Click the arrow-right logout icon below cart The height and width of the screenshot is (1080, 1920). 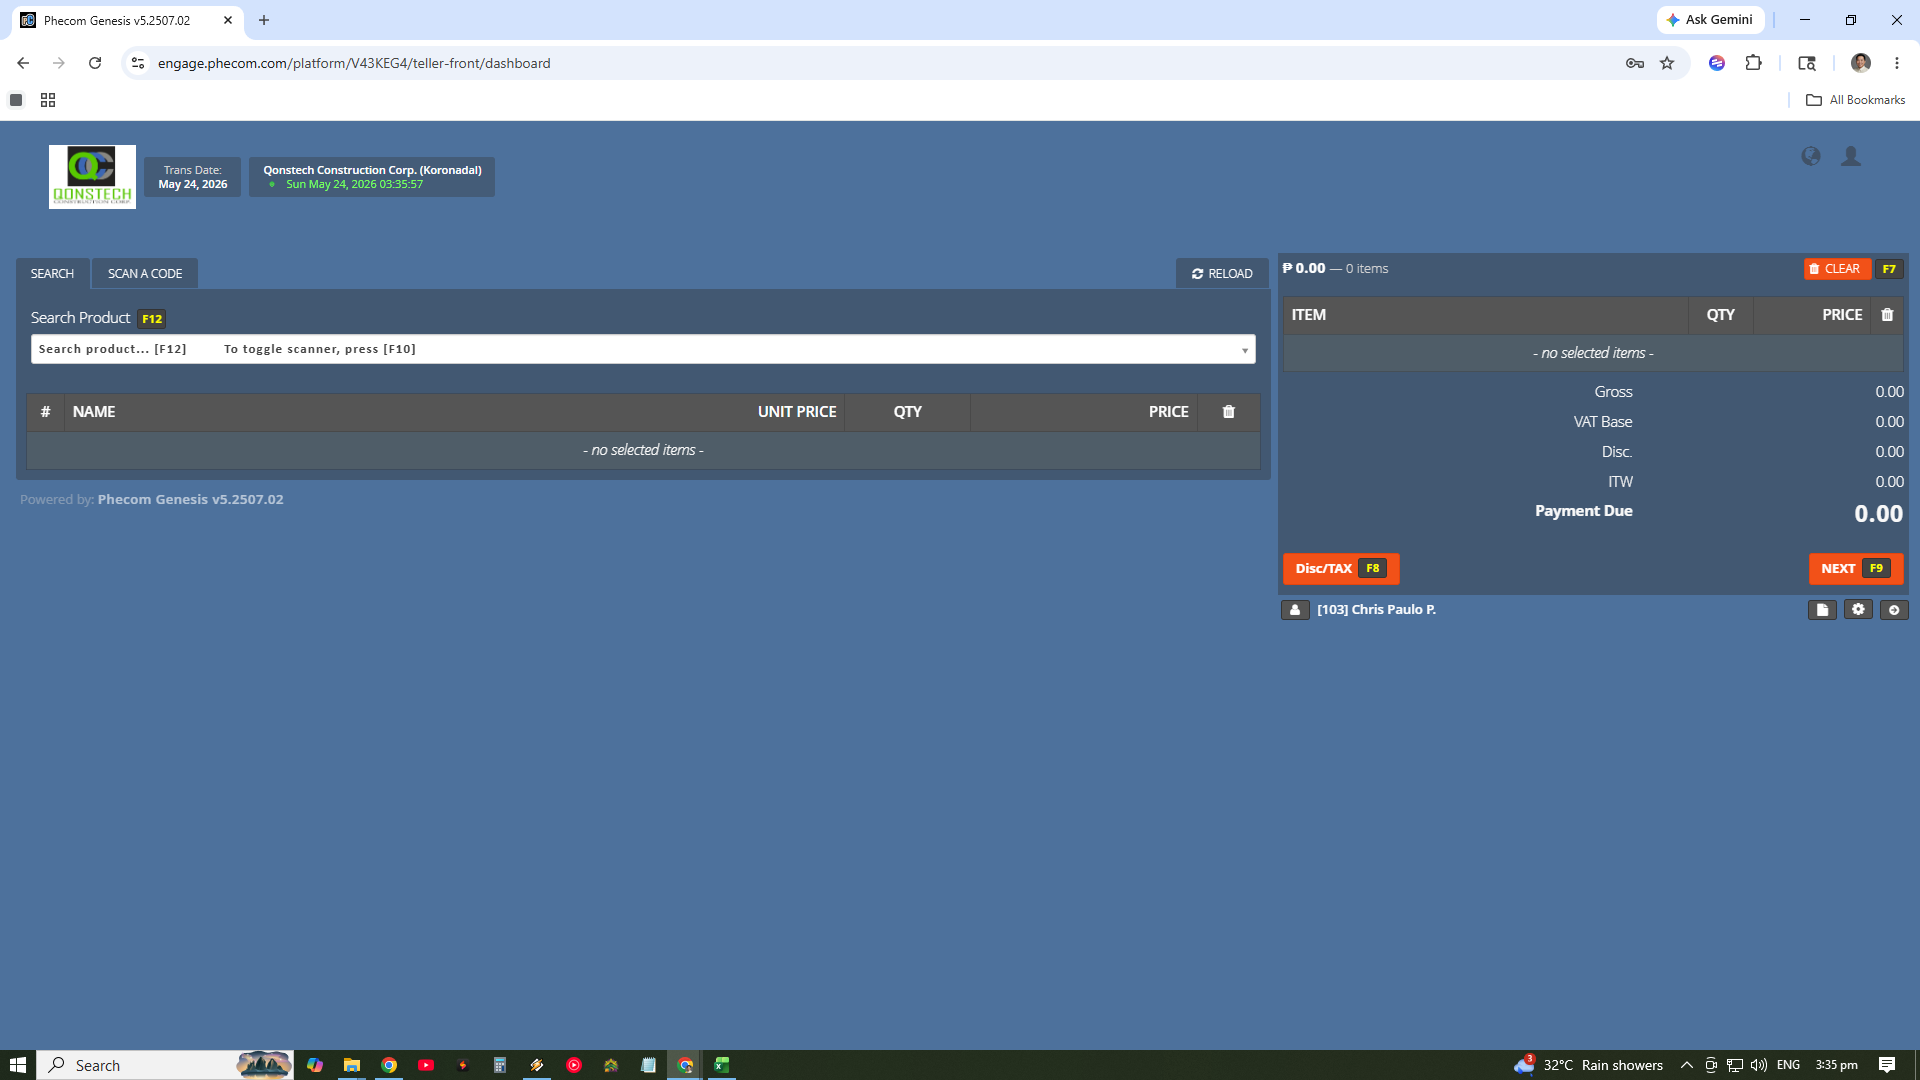1894,610
